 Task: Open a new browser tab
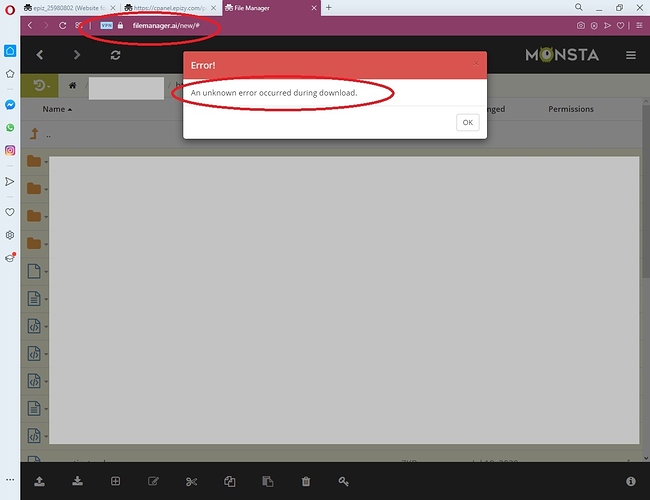[329, 7]
